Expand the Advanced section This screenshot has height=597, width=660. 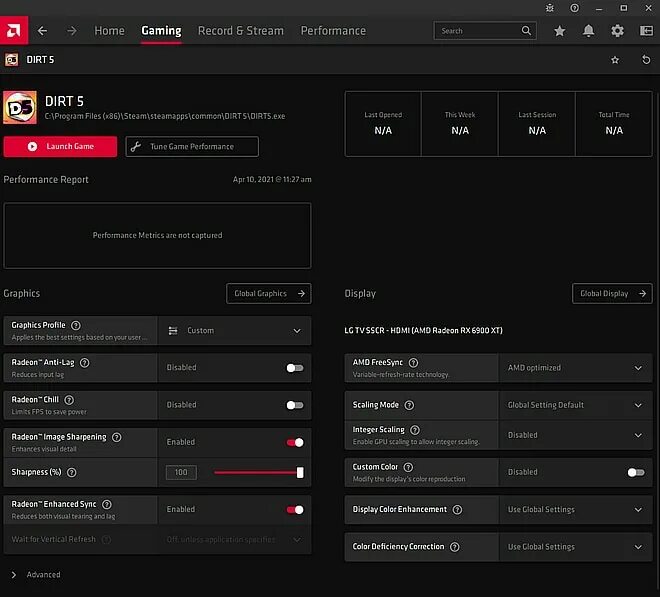click(x=36, y=575)
